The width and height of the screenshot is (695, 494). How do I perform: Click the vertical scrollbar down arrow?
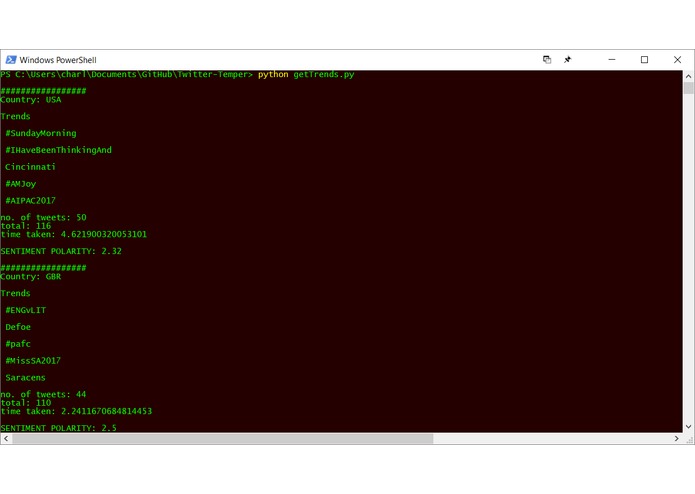tap(688, 427)
